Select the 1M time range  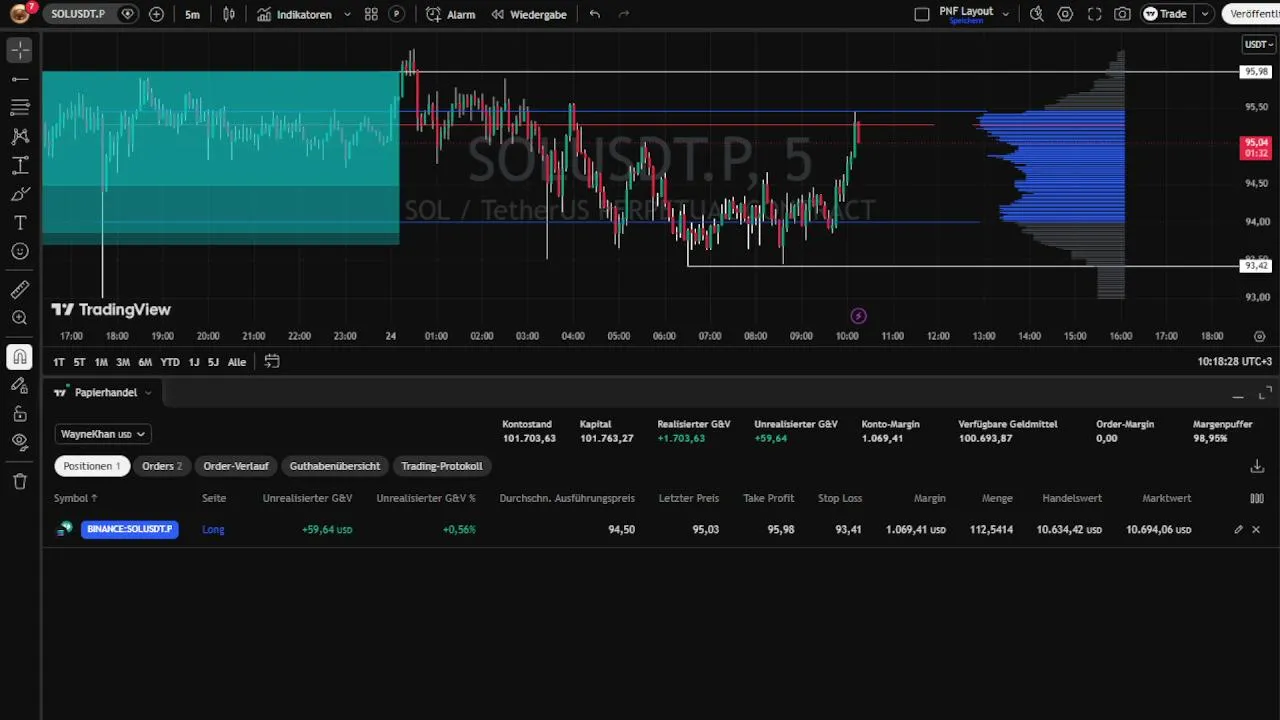click(101, 362)
